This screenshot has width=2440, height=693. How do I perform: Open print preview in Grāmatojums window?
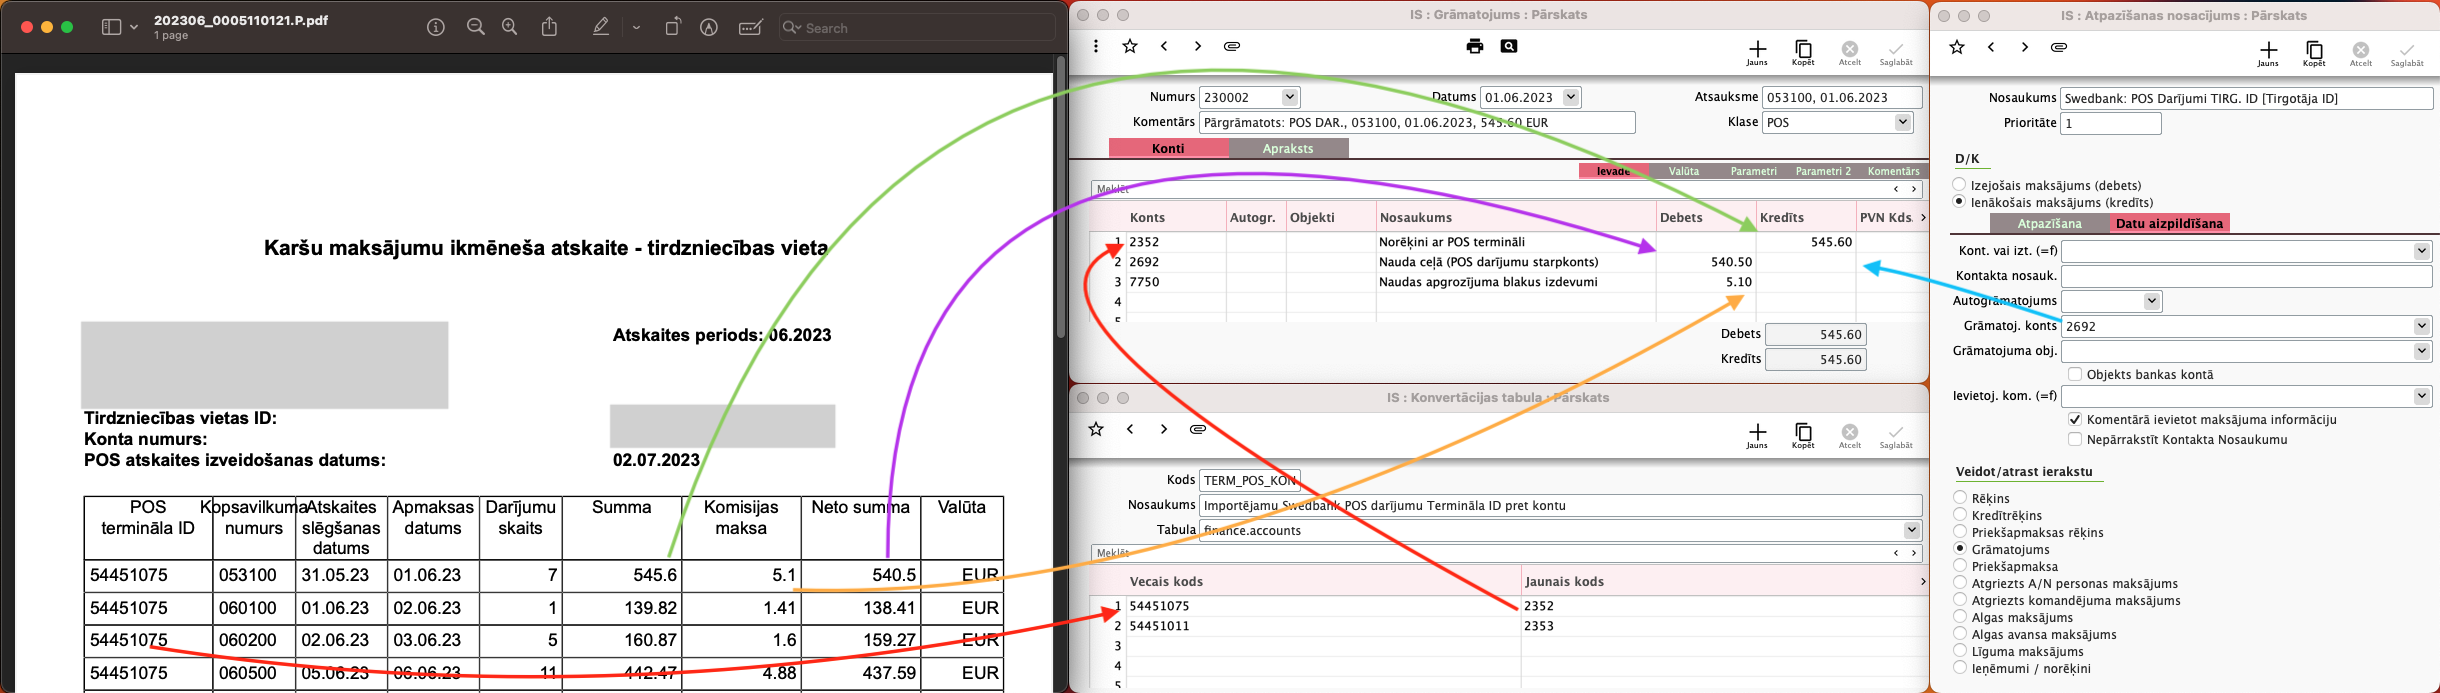pos(1509,46)
